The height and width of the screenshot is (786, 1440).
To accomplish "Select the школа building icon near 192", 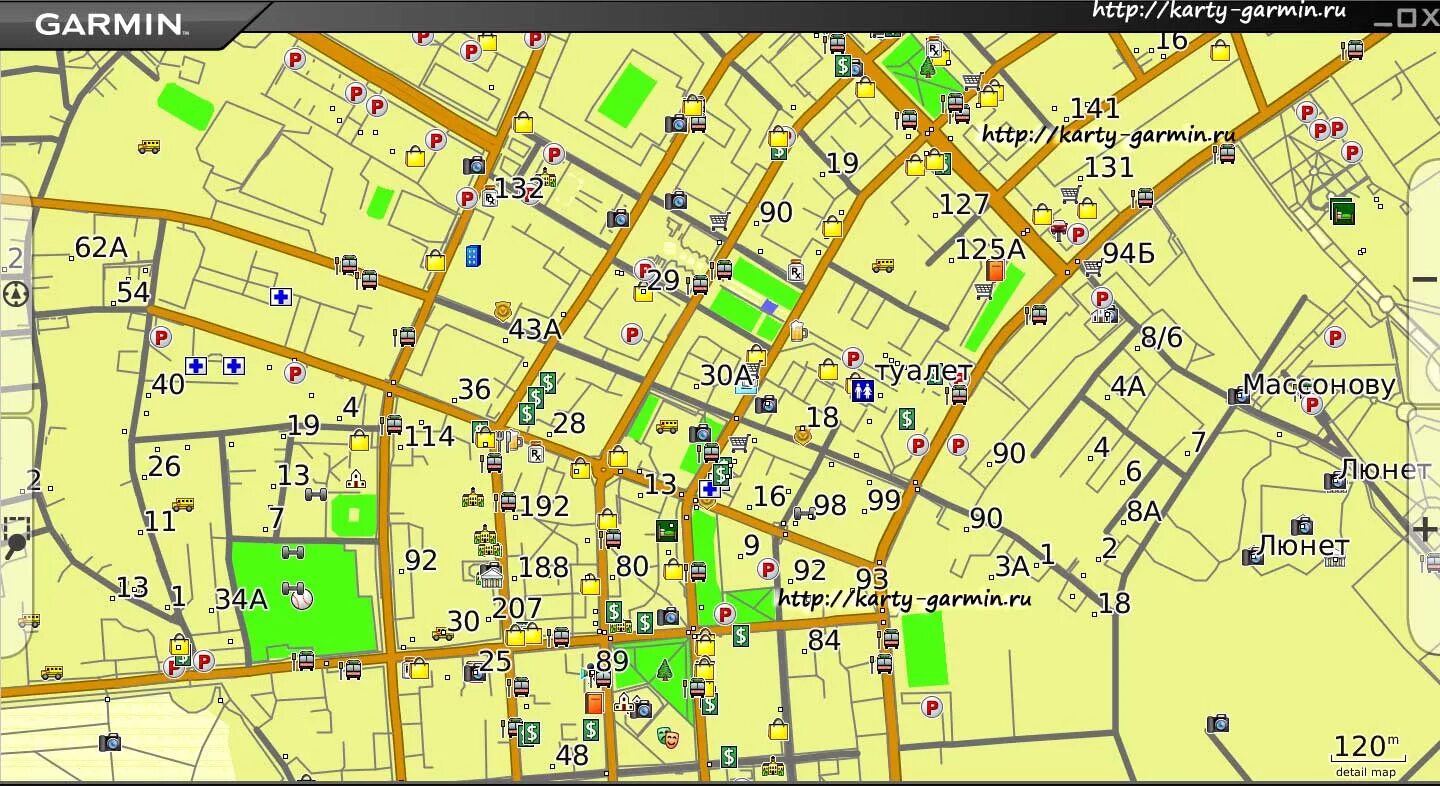I will tap(472, 497).
